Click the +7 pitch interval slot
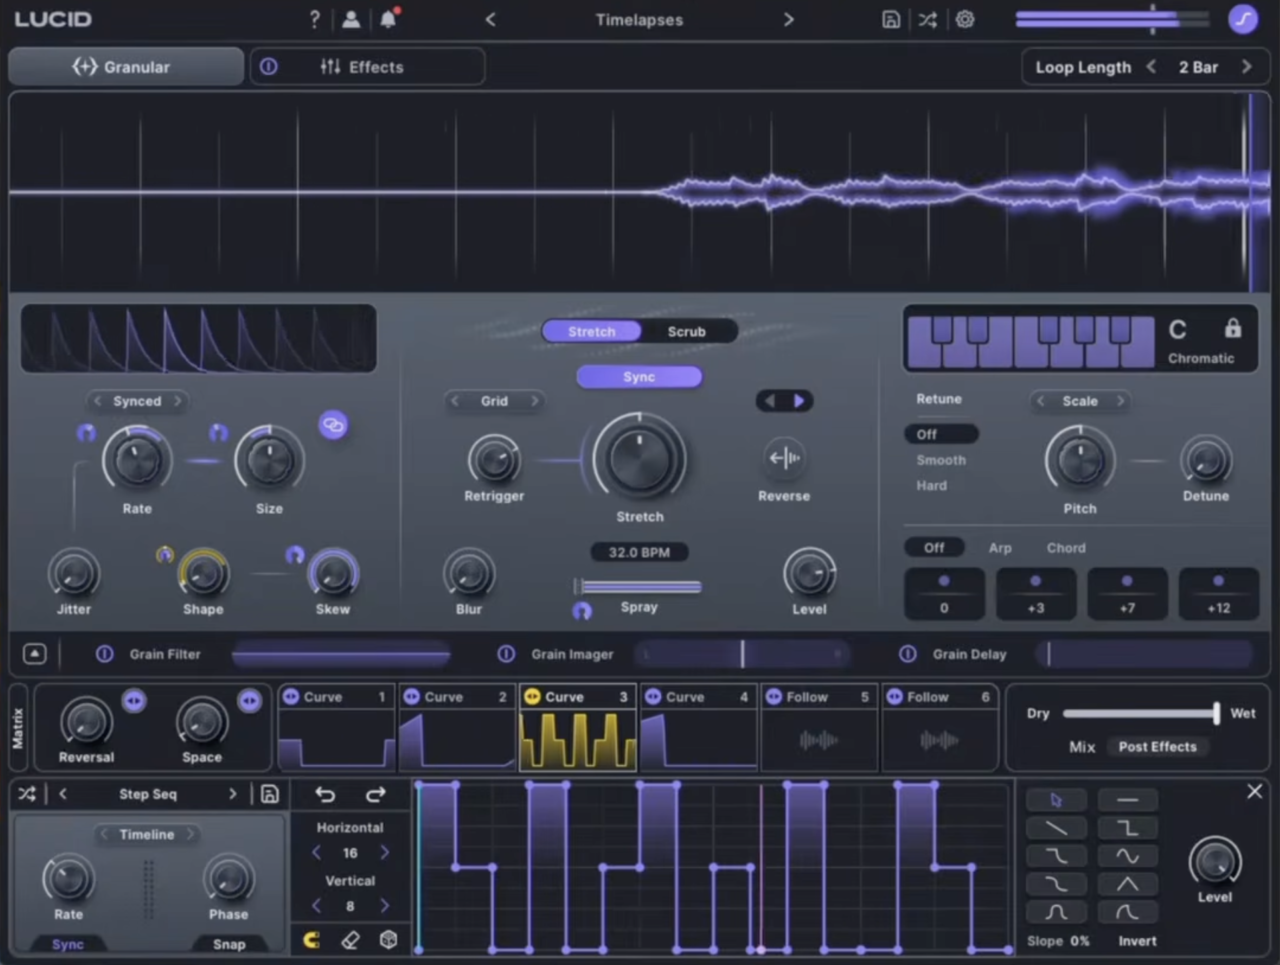This screenshot has height=965, width=1280. [1127, 594]
